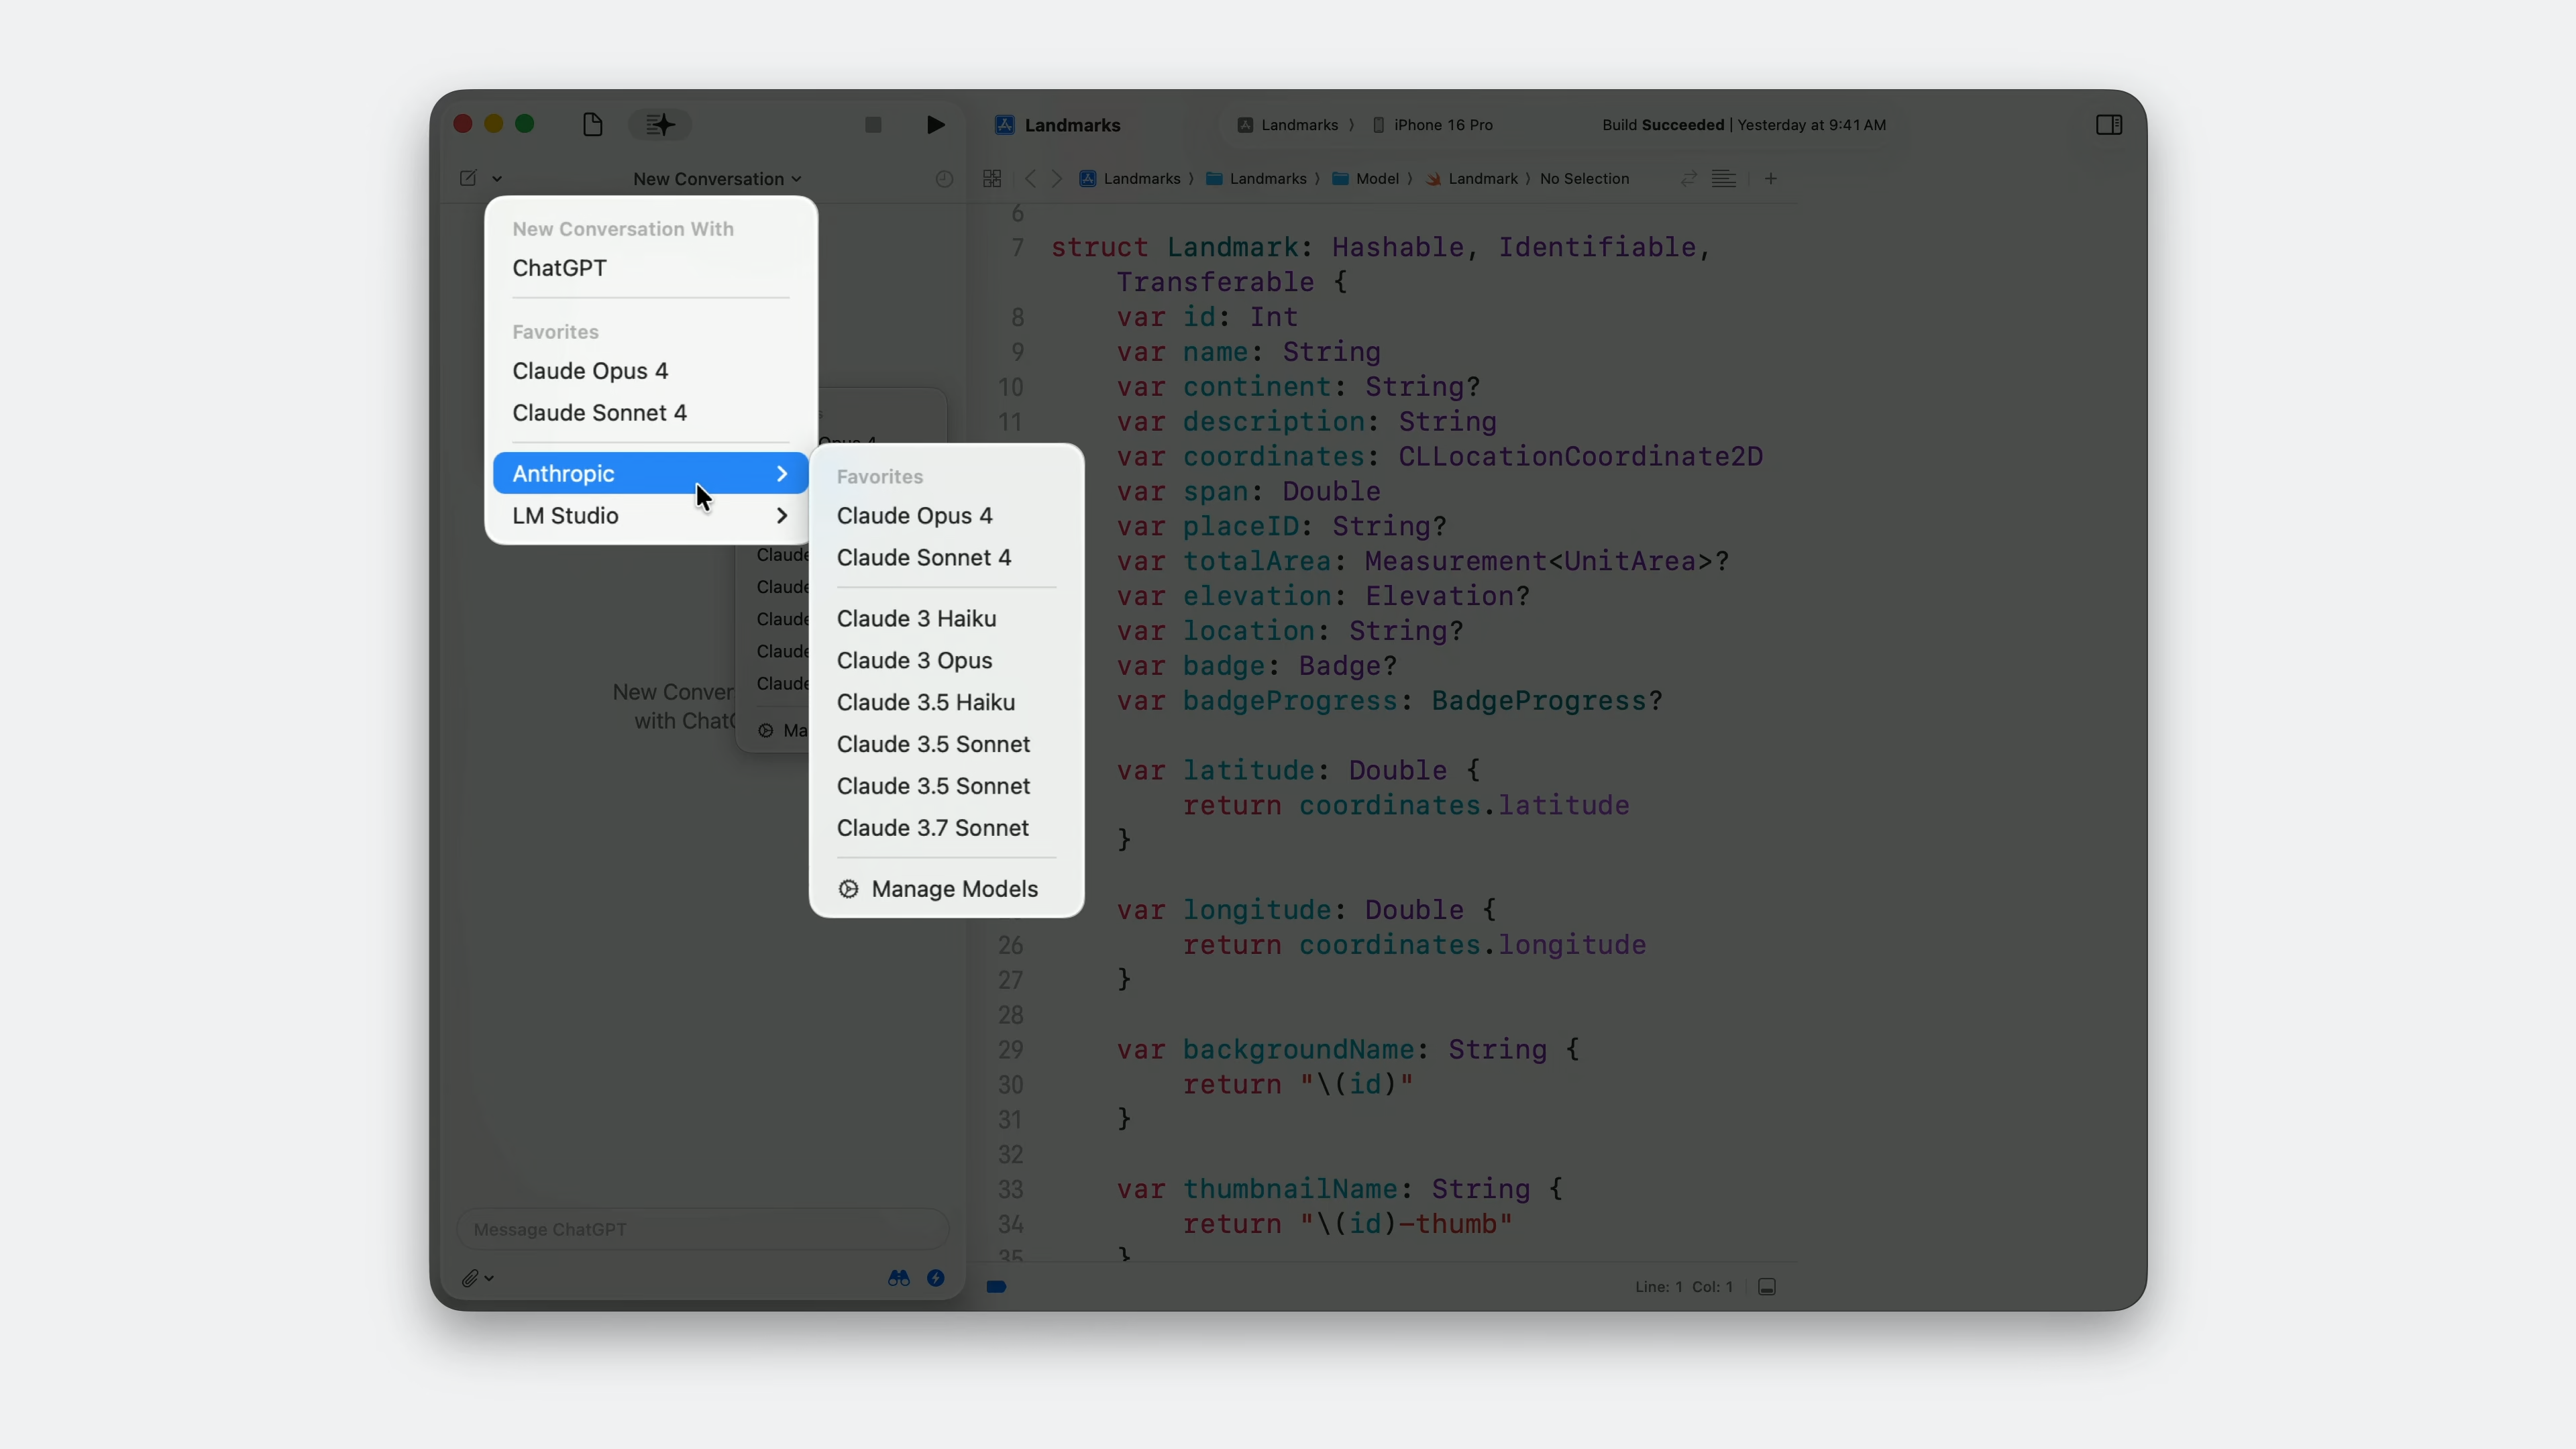Toggle the blue lightning bolt icon

click(936, 1278)
